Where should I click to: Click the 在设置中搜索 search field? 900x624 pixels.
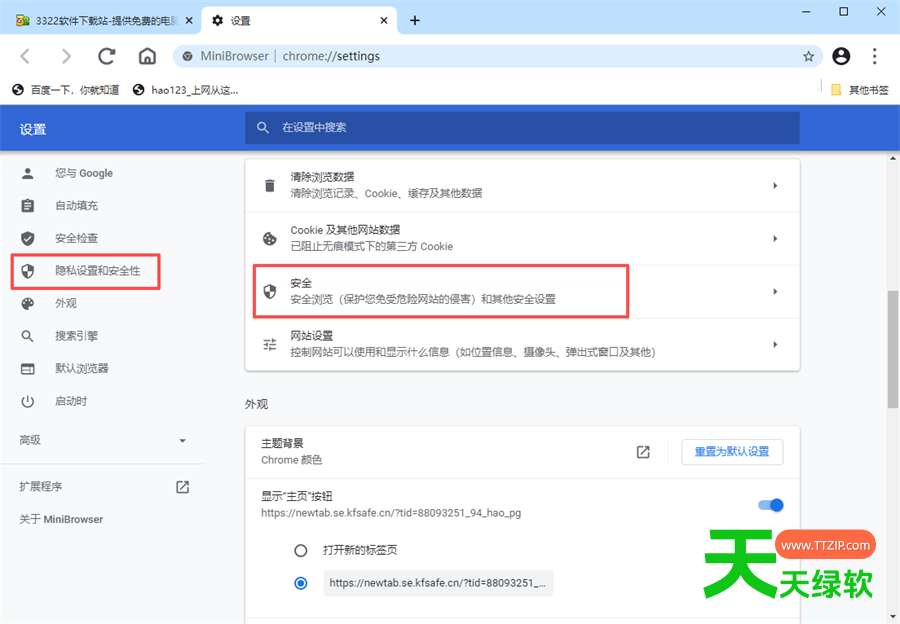coord(522,127)
